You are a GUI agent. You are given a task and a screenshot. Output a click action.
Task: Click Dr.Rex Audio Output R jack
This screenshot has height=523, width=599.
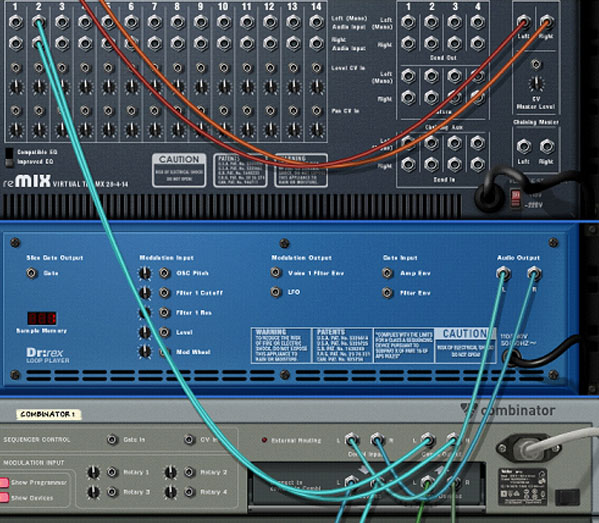coord(534,274)
